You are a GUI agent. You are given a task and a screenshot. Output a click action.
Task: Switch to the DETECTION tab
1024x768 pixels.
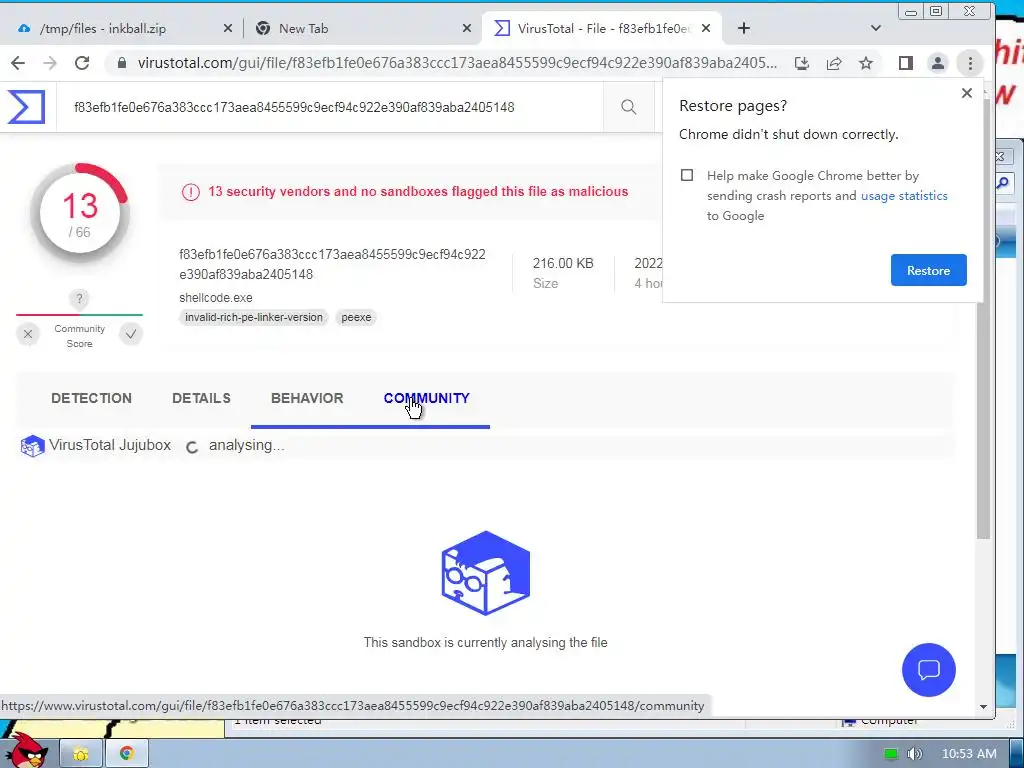(x=91, y=398)
